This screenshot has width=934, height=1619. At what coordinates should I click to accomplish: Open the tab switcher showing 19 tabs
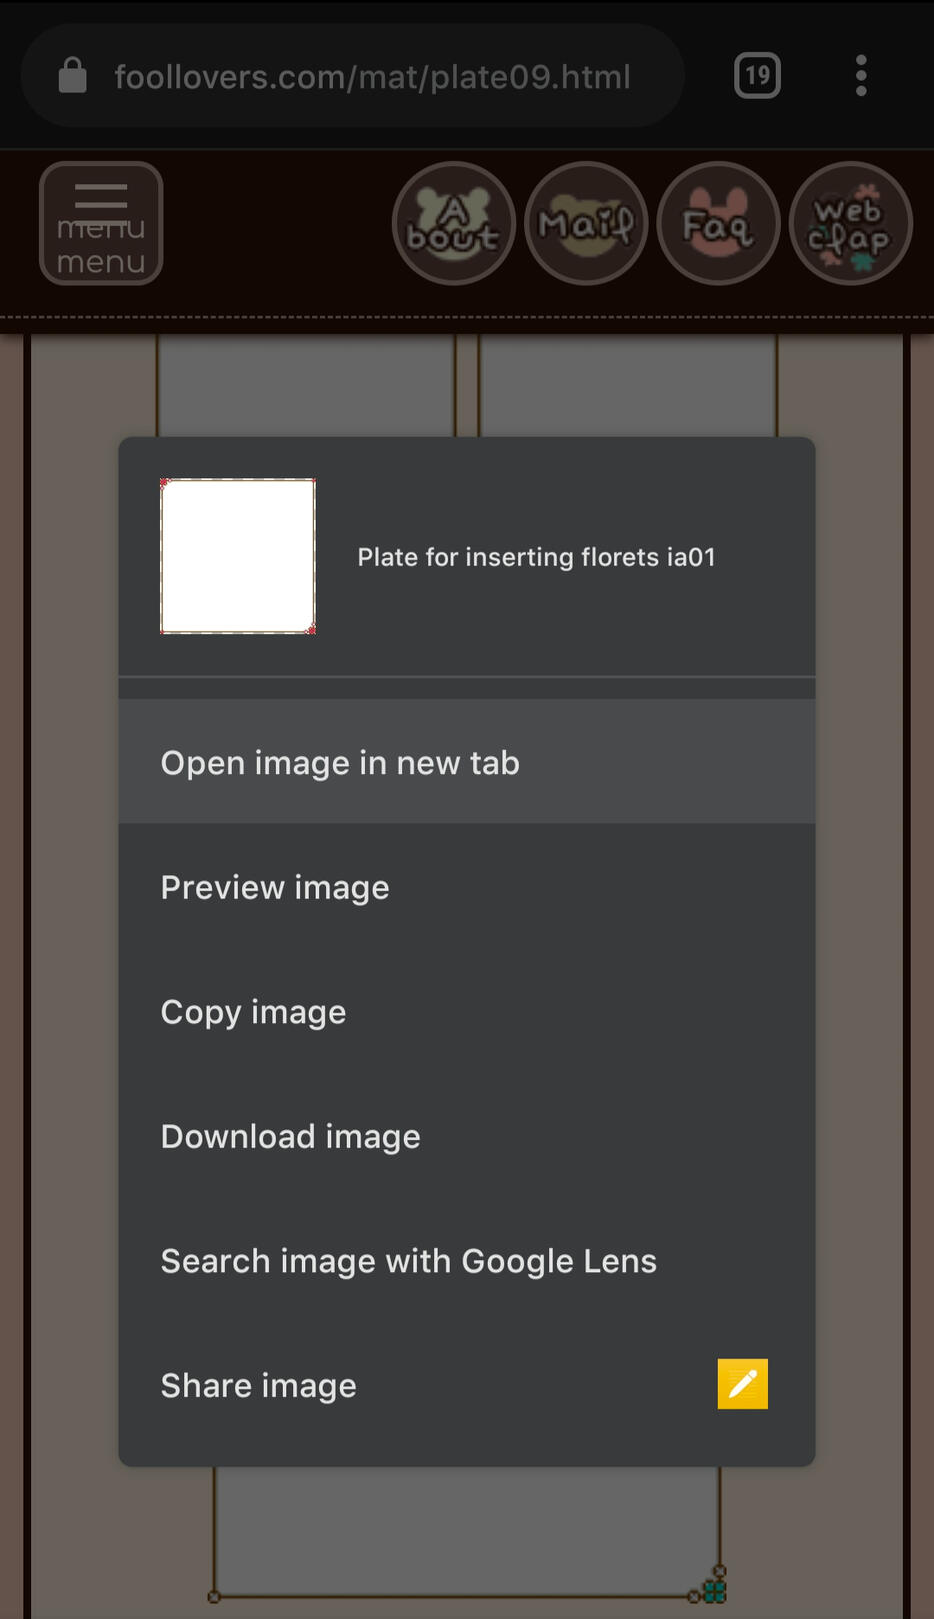pos(757,76)
